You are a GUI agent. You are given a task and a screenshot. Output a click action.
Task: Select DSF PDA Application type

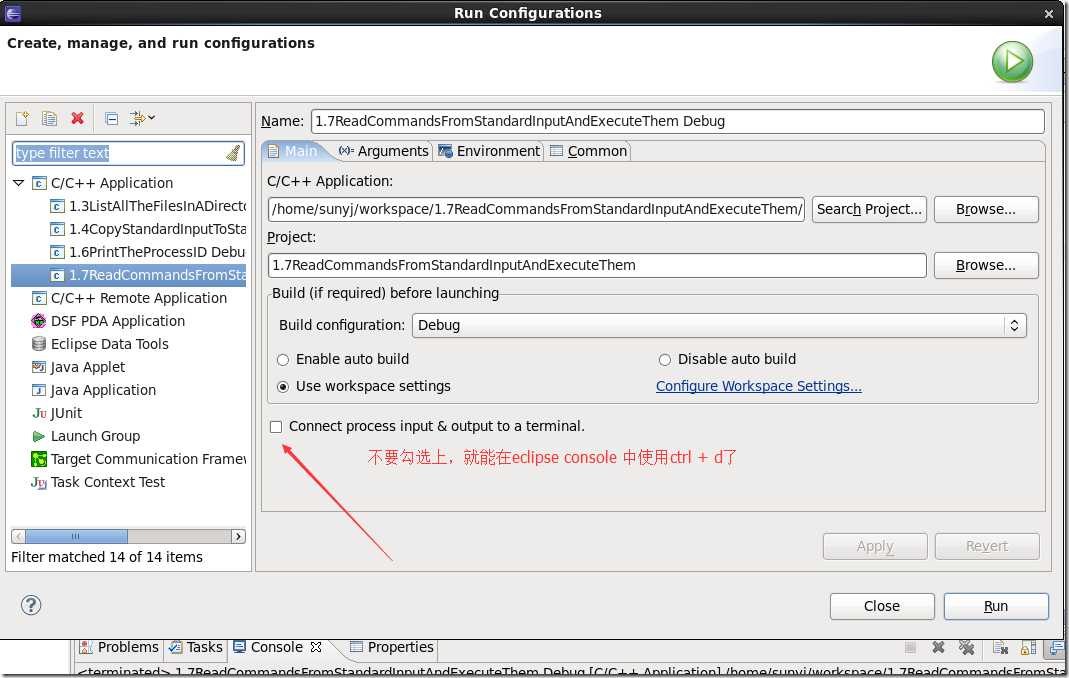109,321
